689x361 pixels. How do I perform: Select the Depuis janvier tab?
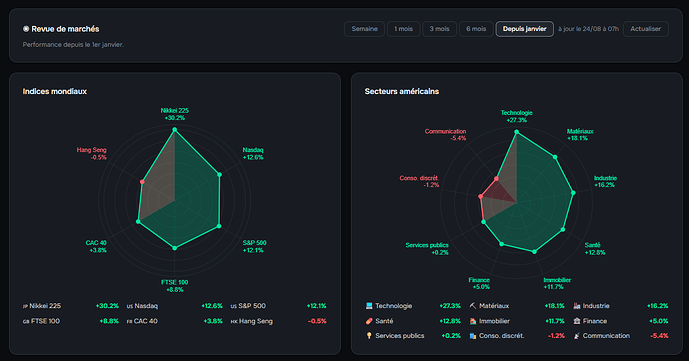[525, 29]
